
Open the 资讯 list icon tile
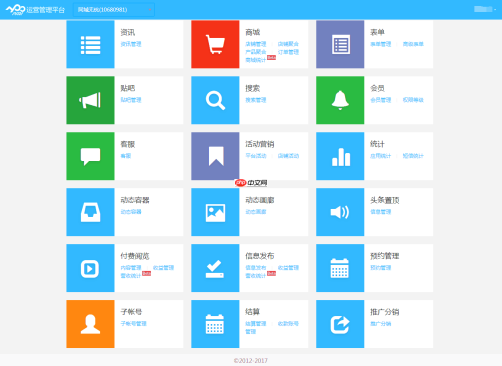(x=90, y=44)
